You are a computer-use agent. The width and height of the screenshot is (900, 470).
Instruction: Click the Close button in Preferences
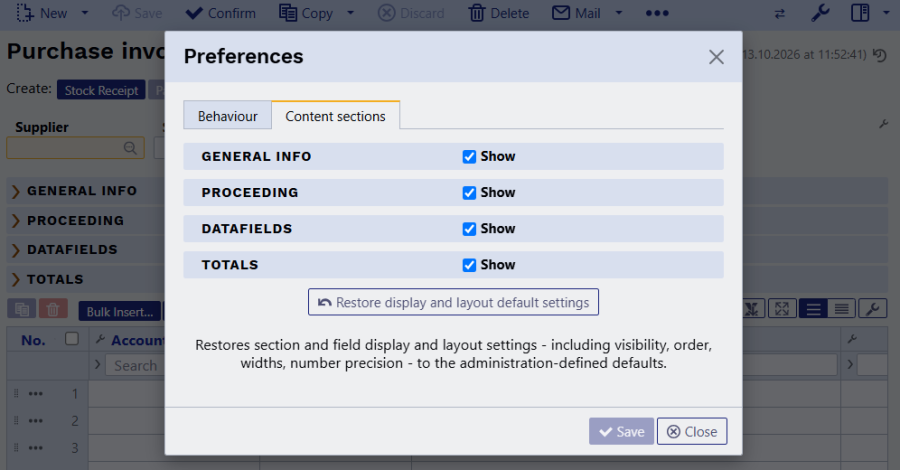point(692,432)
